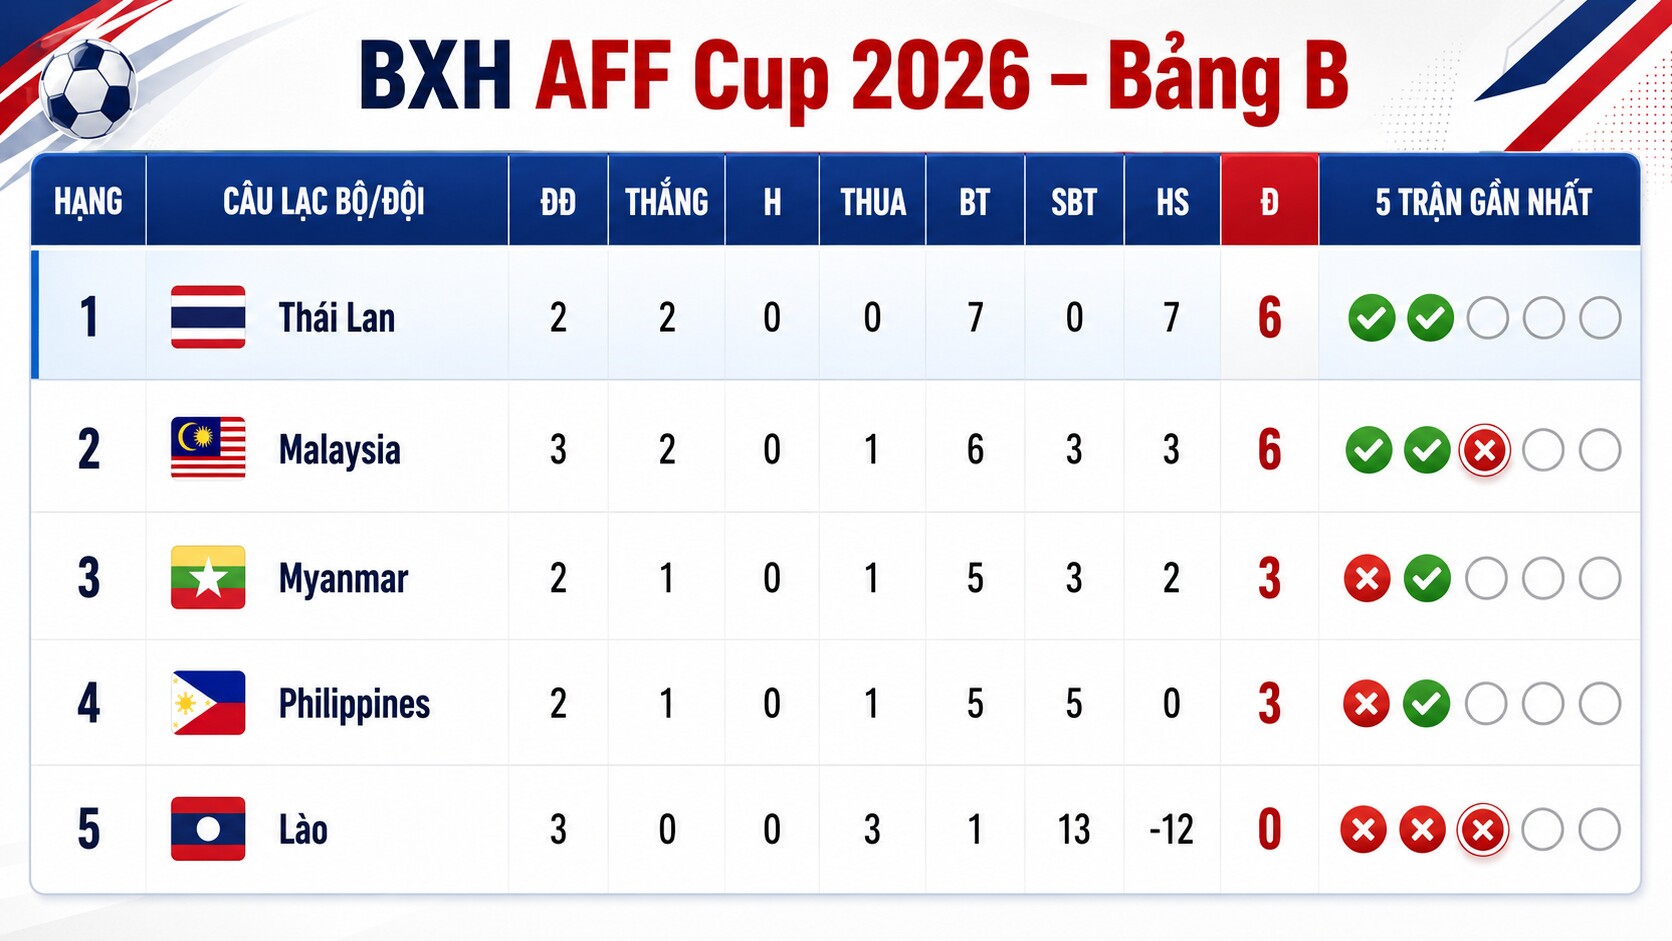
Task: Click Lào's third red loss icon
Action: [x=1482, y=829]
